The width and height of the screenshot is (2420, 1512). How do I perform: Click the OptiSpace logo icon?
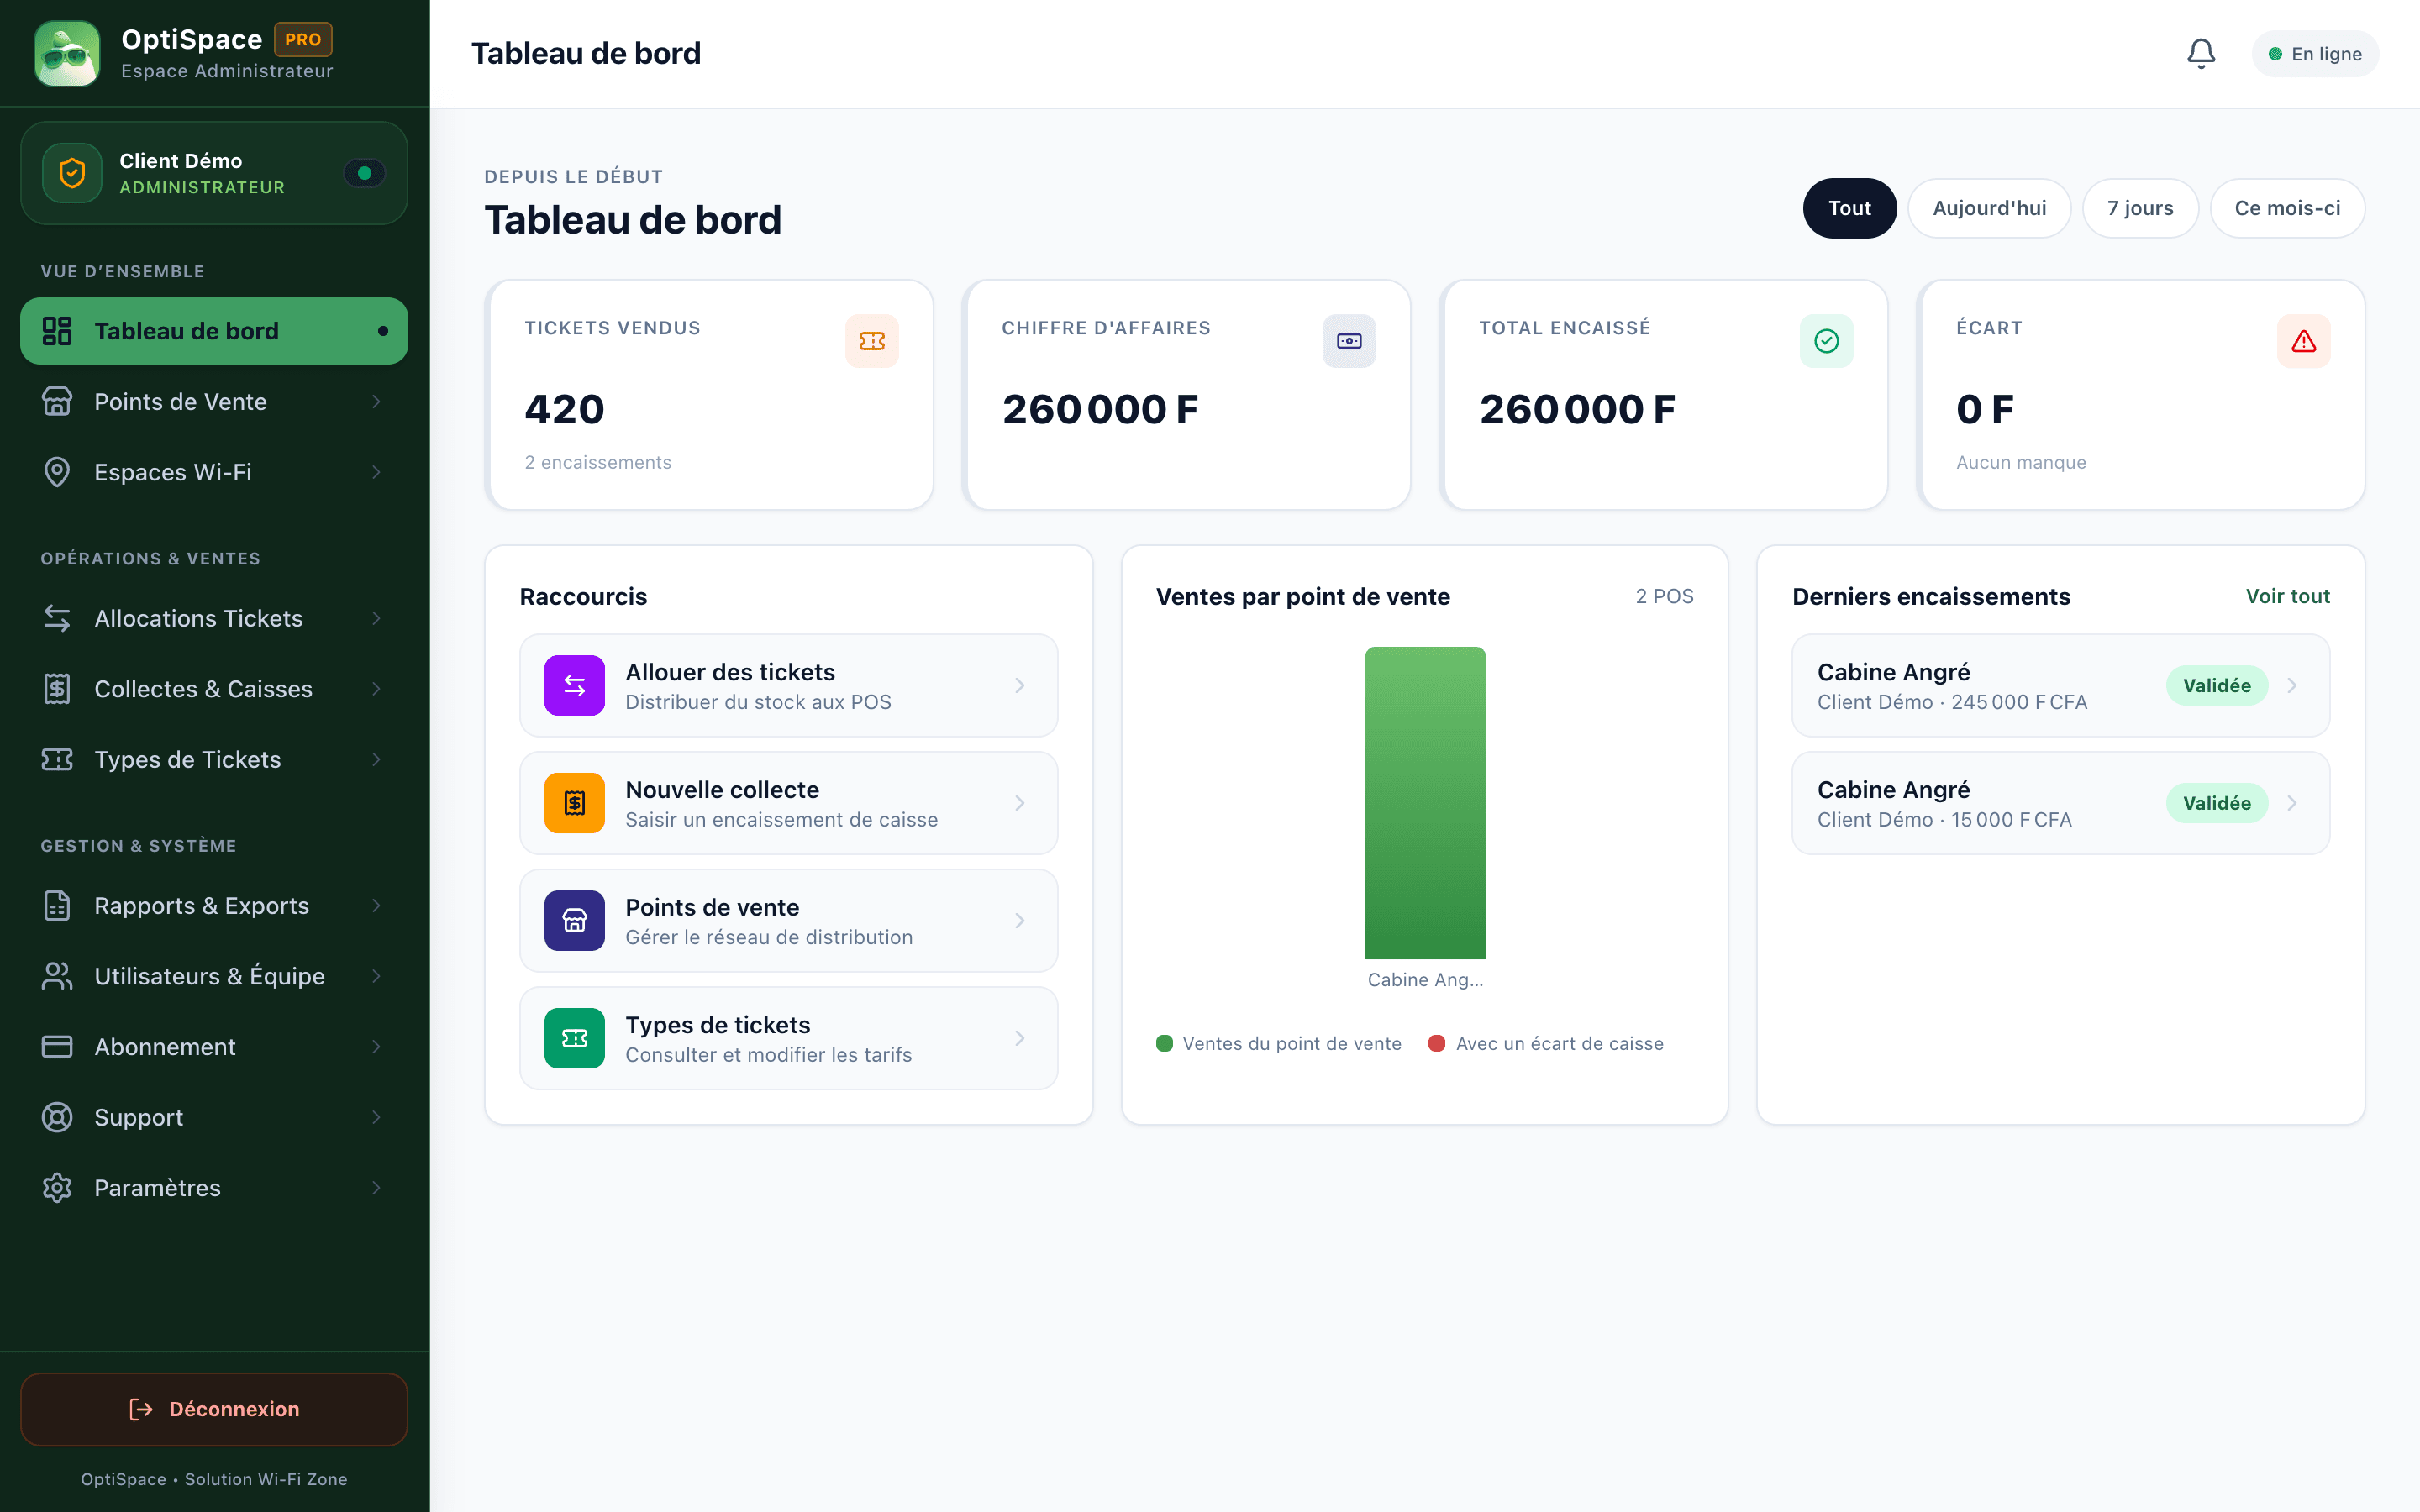click(67, 54)
